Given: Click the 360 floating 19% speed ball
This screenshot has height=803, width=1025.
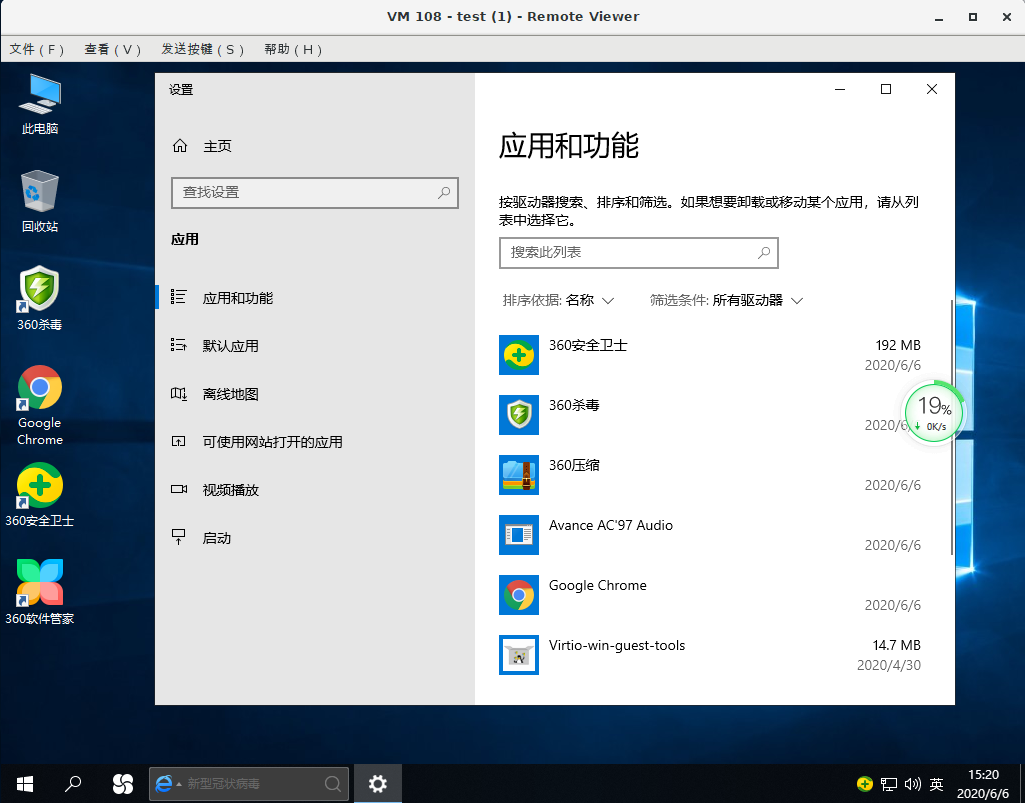Looking at the screenshot, I should click(x=933, y=413).
